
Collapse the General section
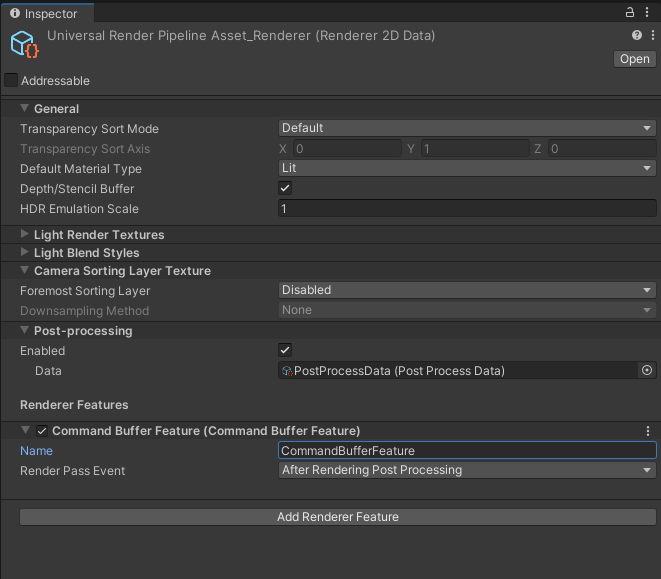tap(24, 108)
